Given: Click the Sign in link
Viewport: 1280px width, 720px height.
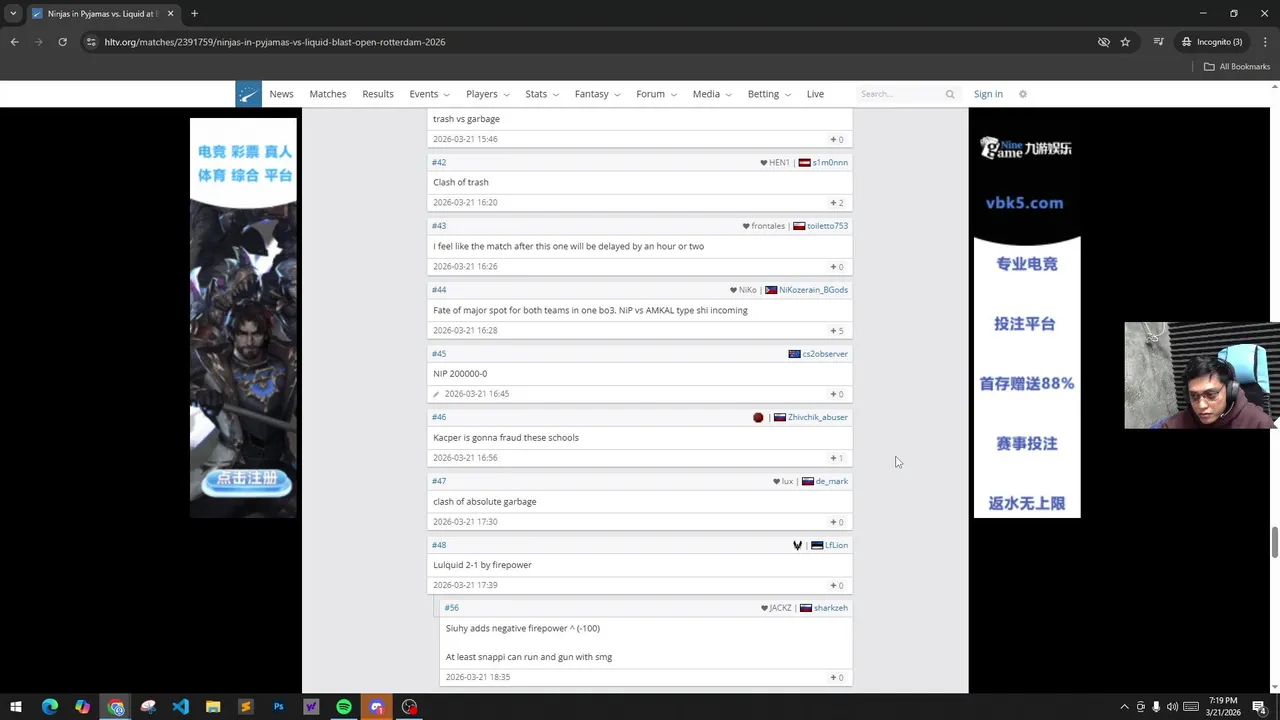Looking at the screenshot, I should tap(988, 94).
